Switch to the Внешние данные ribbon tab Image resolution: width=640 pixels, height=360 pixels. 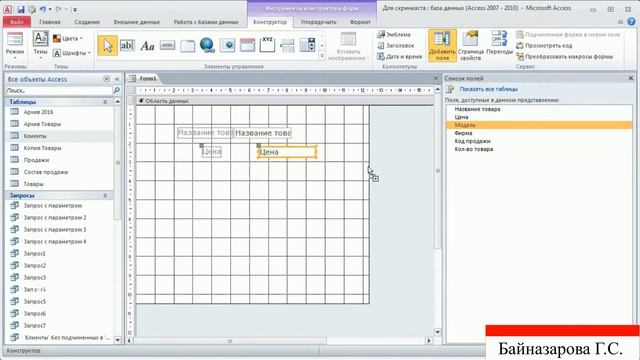point(137,22)
